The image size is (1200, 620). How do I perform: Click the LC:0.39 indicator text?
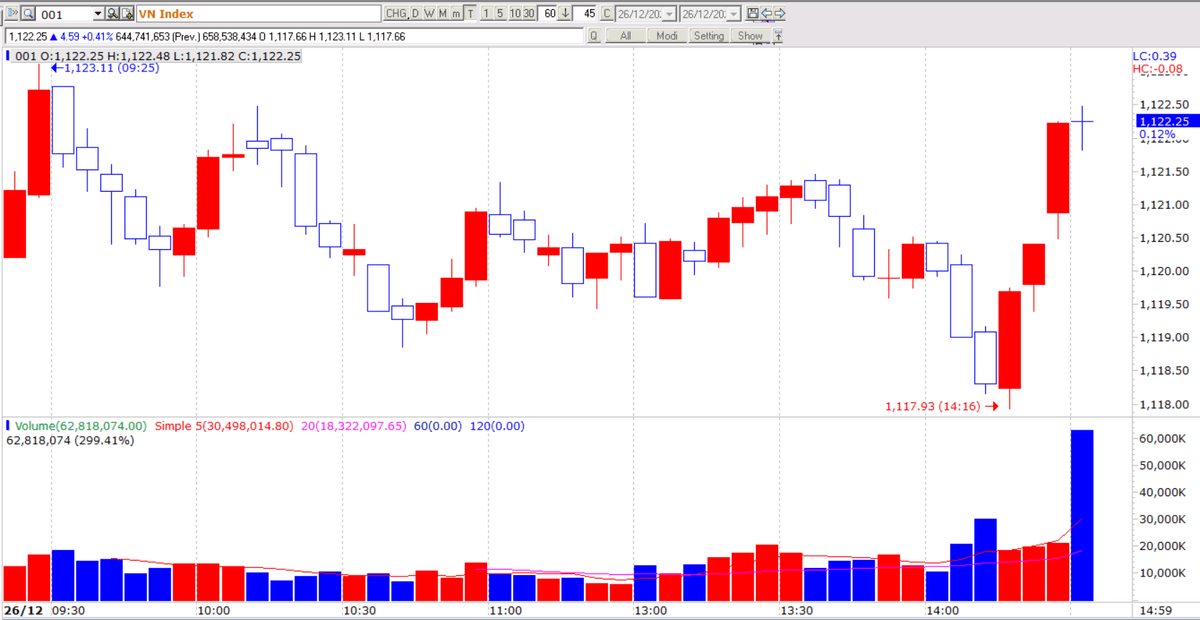tap(1154, 56)
